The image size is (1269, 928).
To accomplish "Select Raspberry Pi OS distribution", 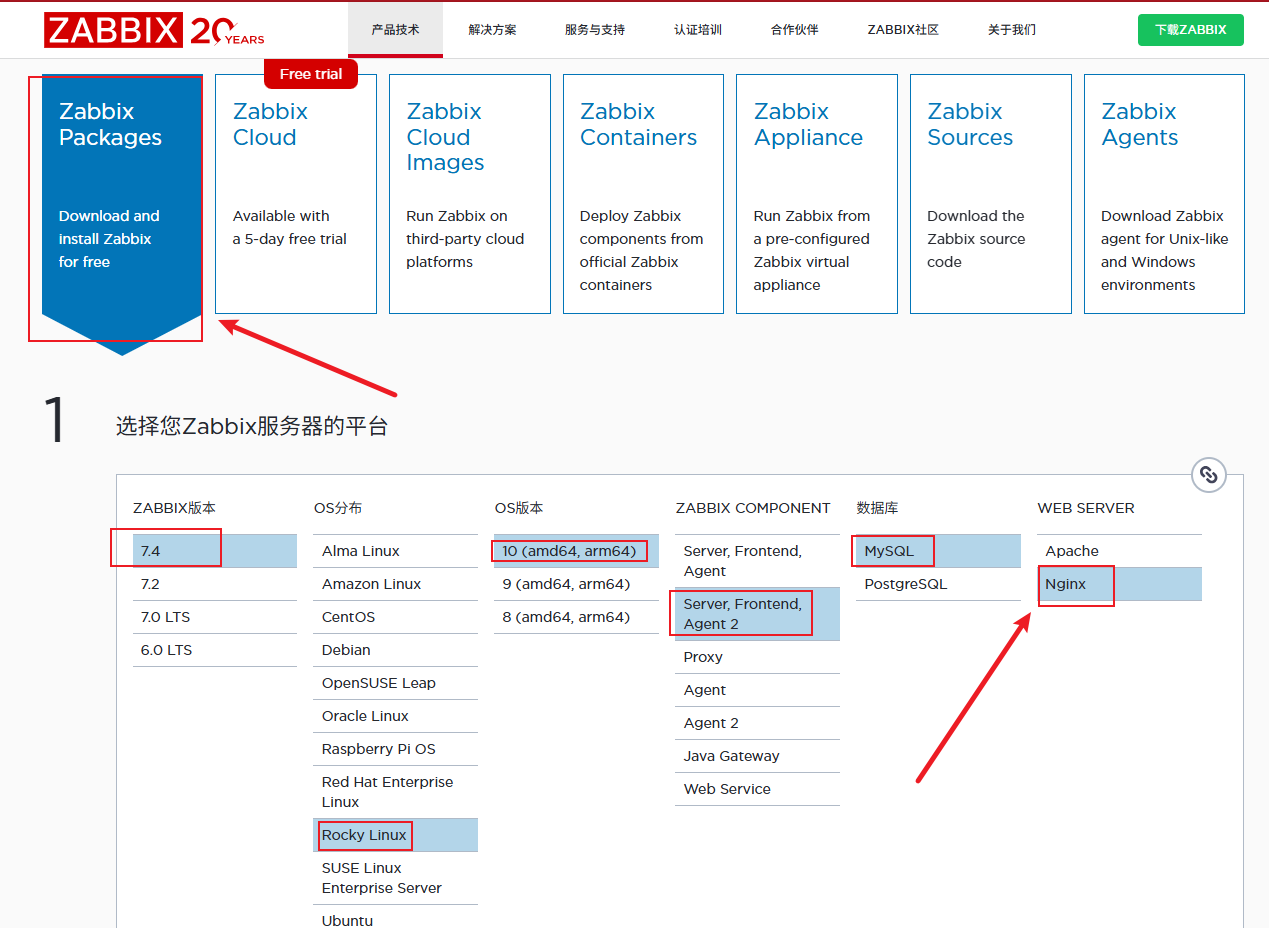I will click(x=396, y=749).
